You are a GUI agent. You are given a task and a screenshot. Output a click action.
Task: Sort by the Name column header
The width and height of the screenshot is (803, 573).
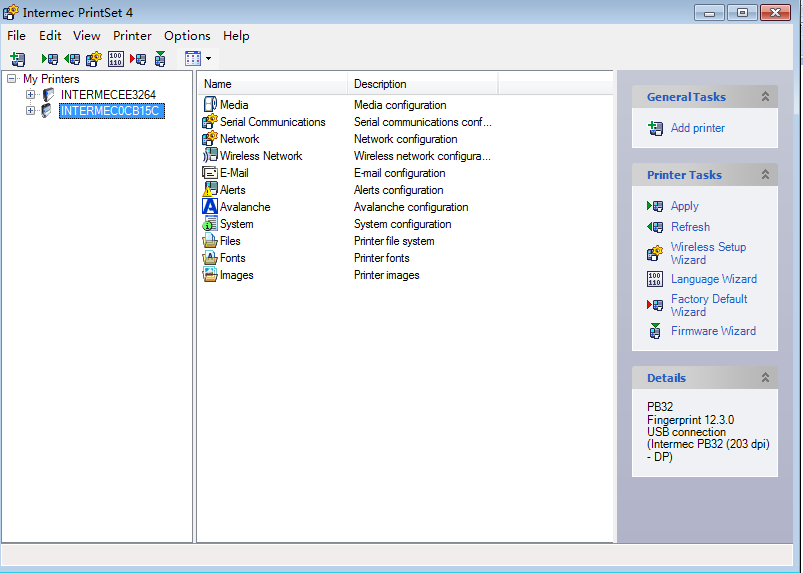coord(272,84)
